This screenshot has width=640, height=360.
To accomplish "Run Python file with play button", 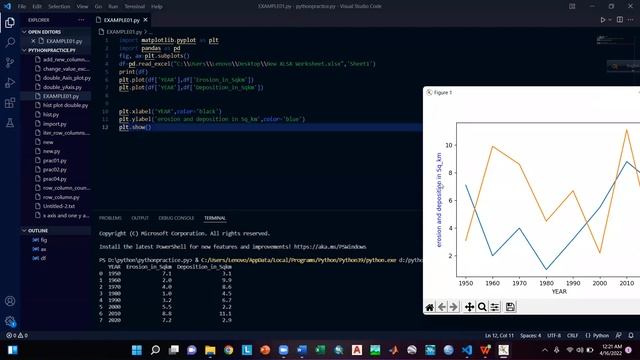I will pos(602,20).
